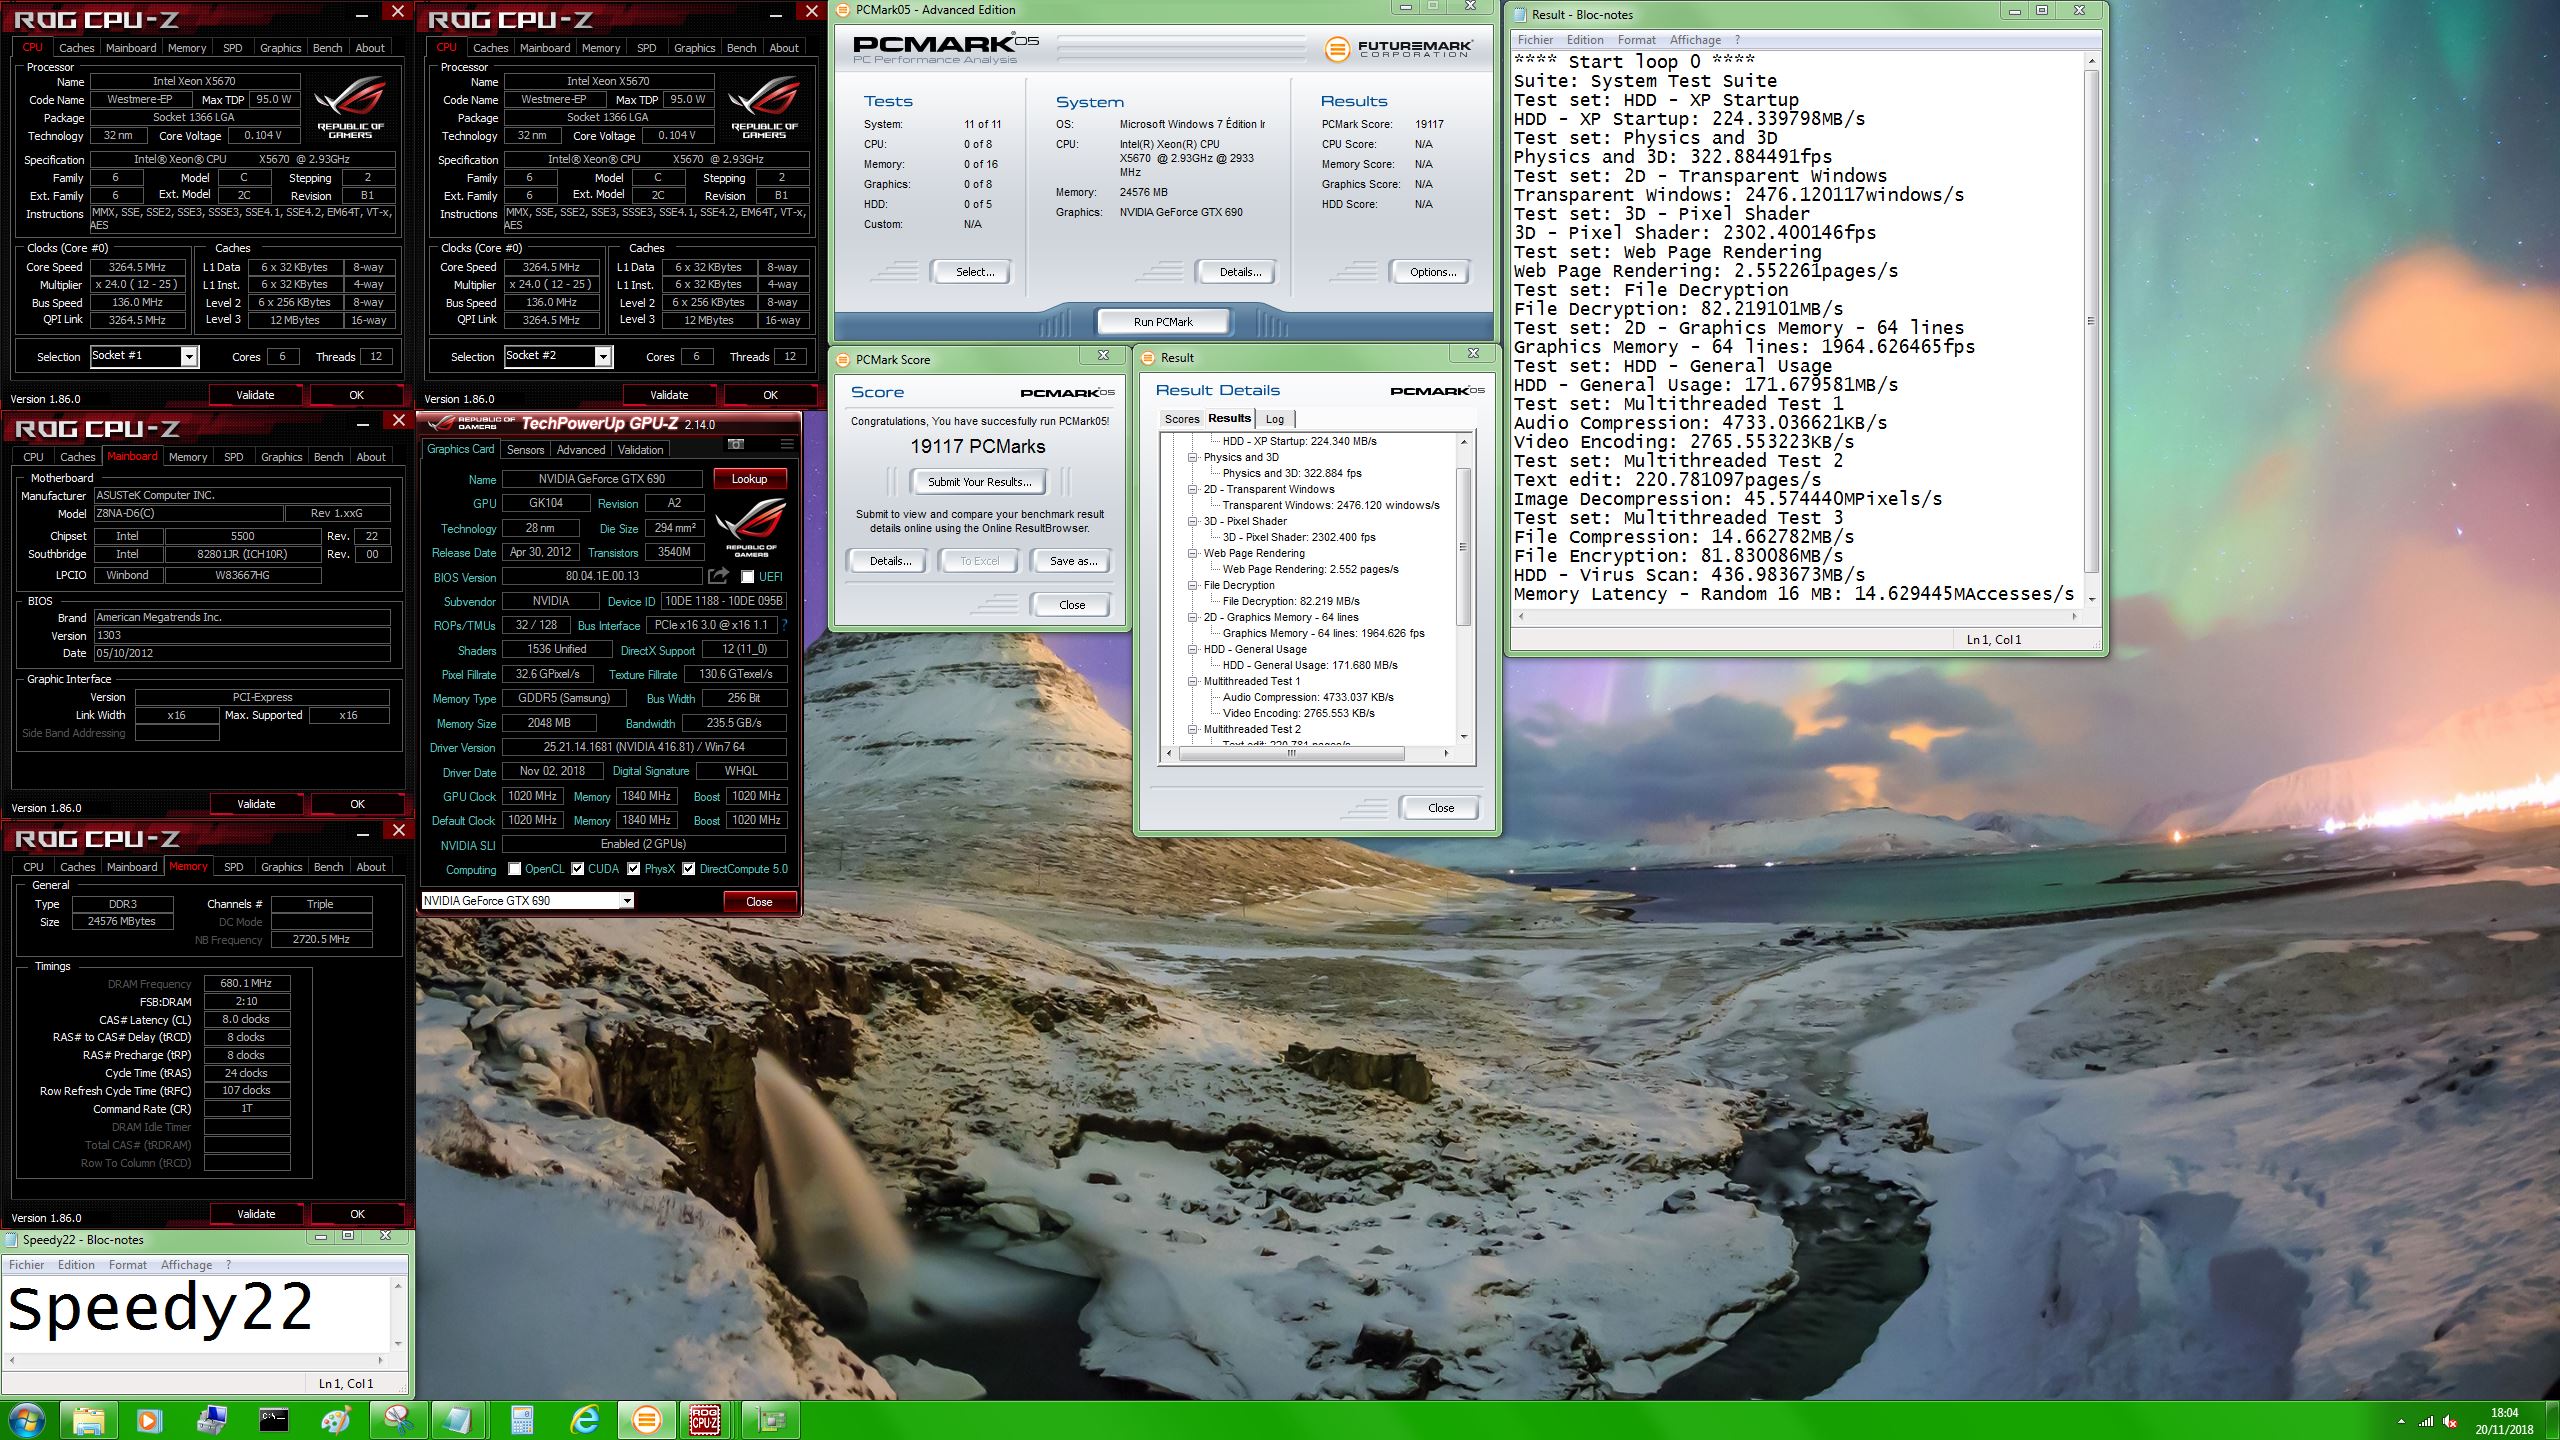Click the GPU-Z screenshot camera icon
This screenshot has width=2560, height=1440.
736,444
